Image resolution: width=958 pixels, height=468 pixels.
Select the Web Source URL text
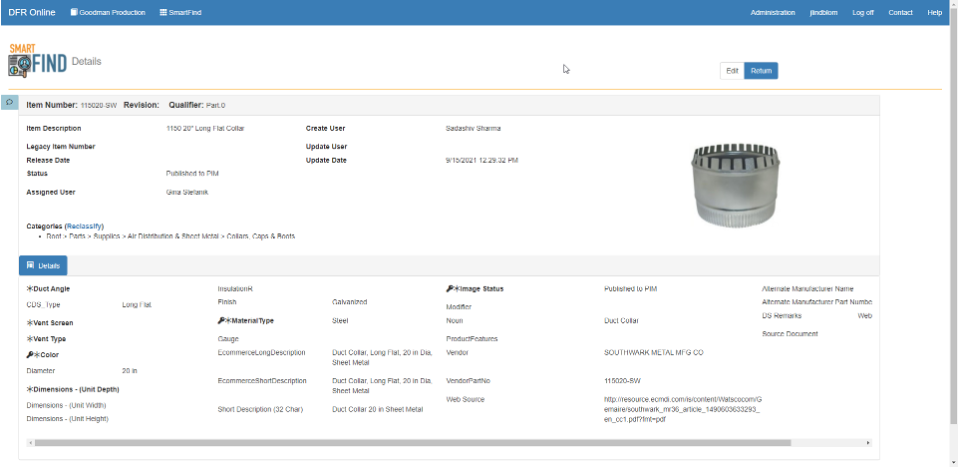(x=683, y=409)
